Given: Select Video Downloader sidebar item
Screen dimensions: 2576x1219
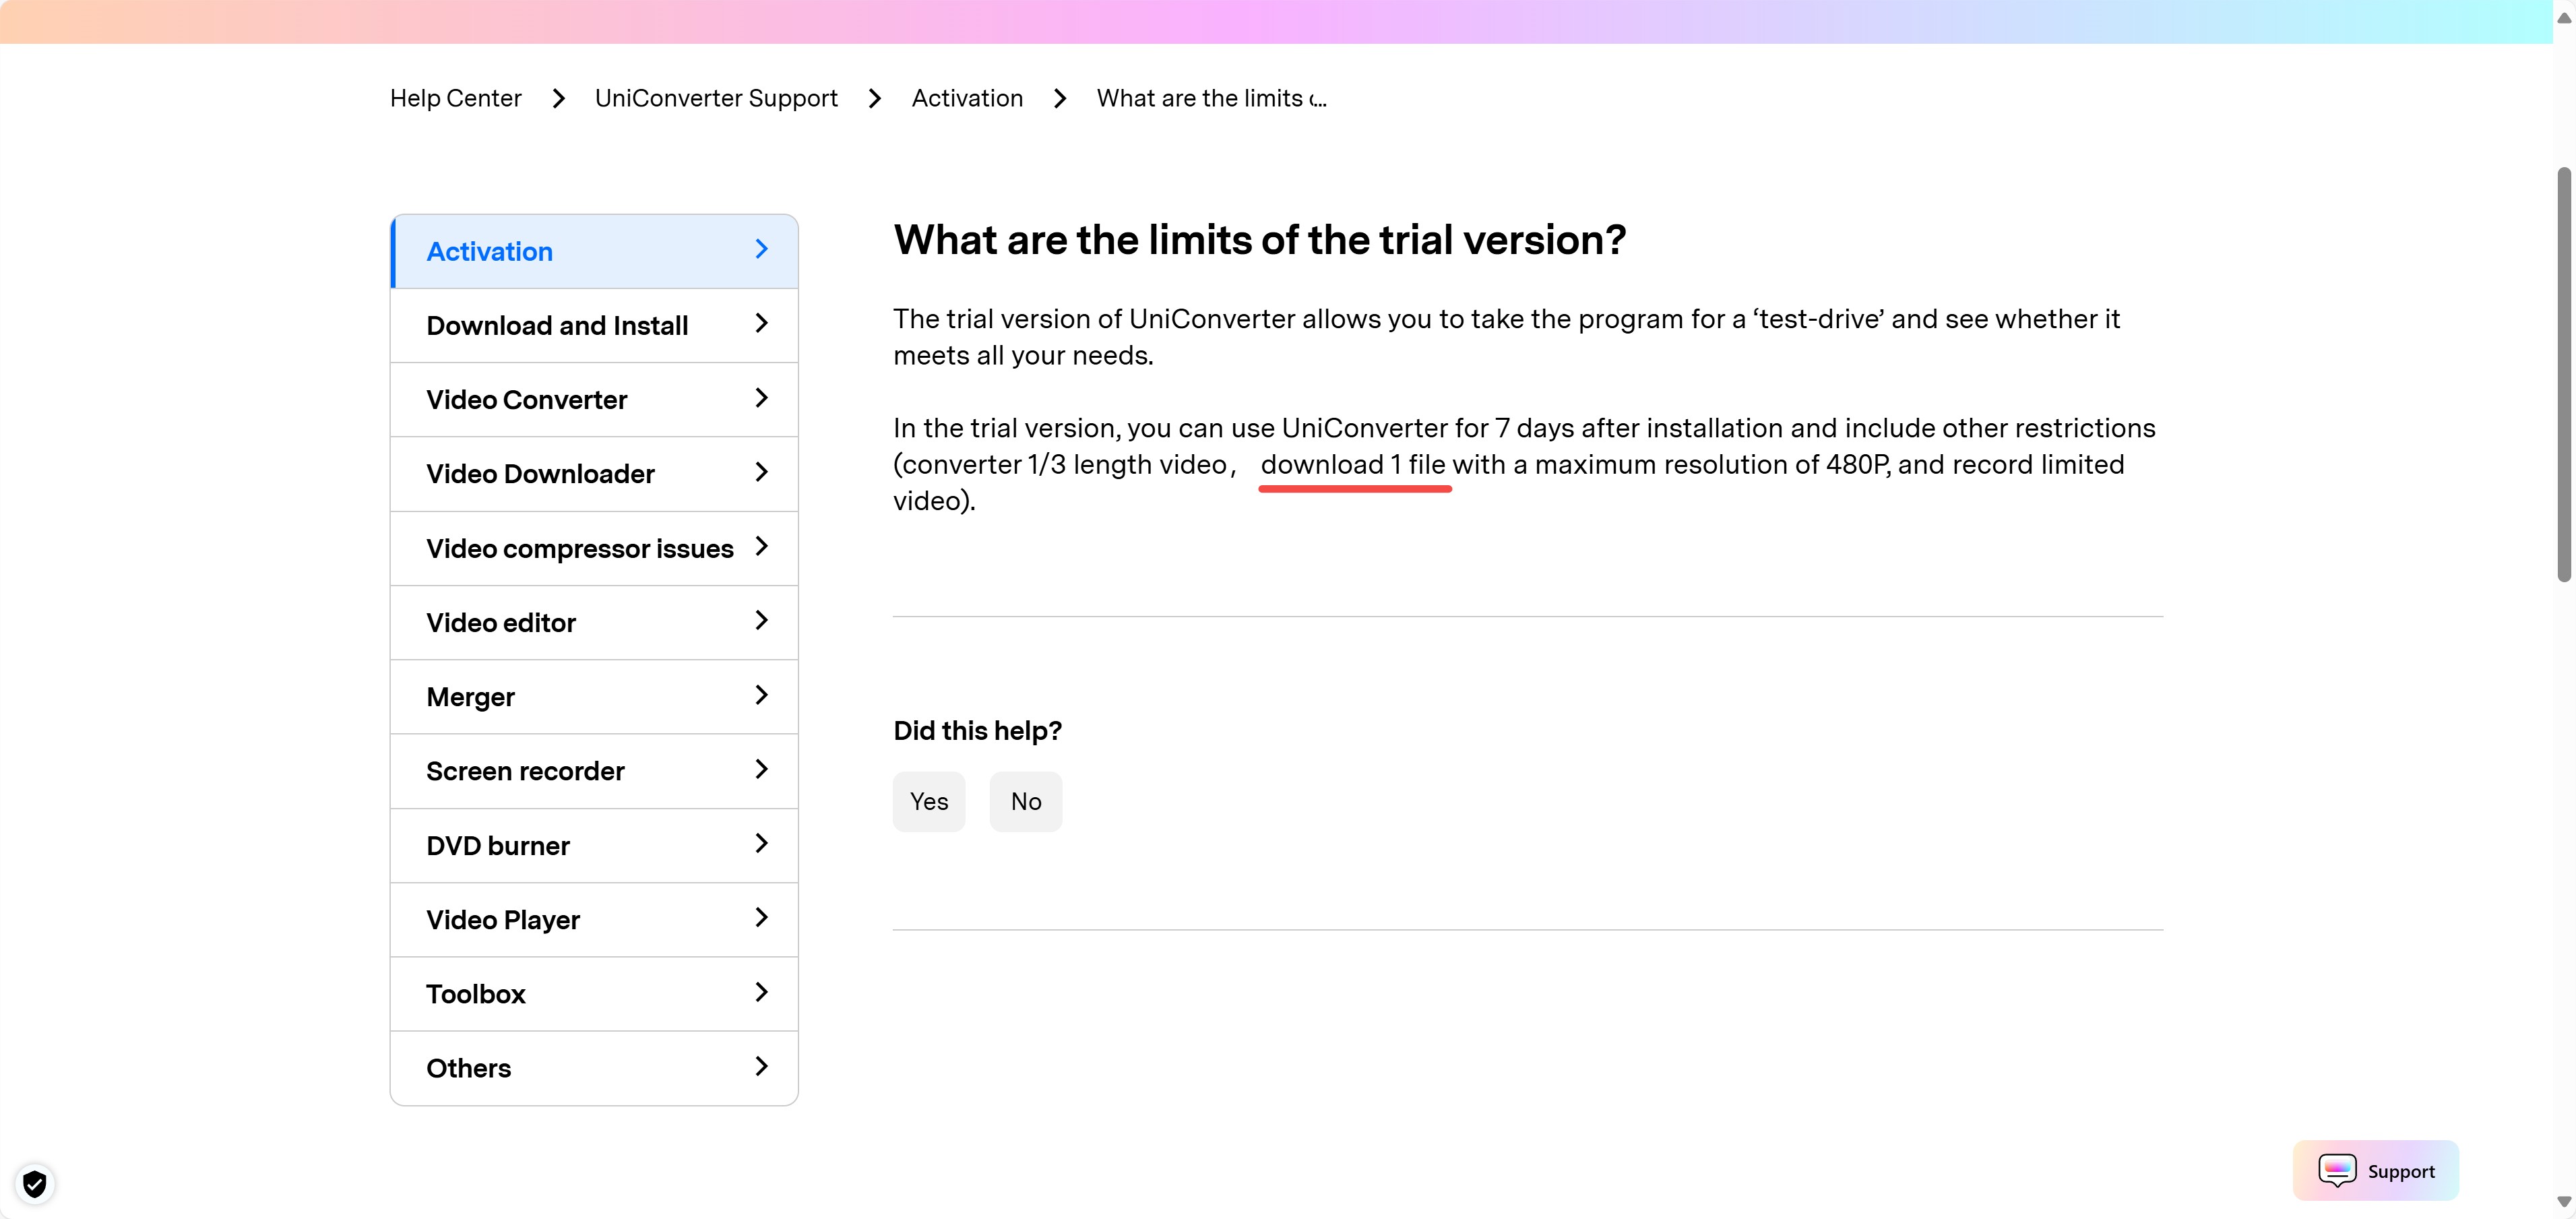Looking at the screenshot, I should (x=594, y=474).
